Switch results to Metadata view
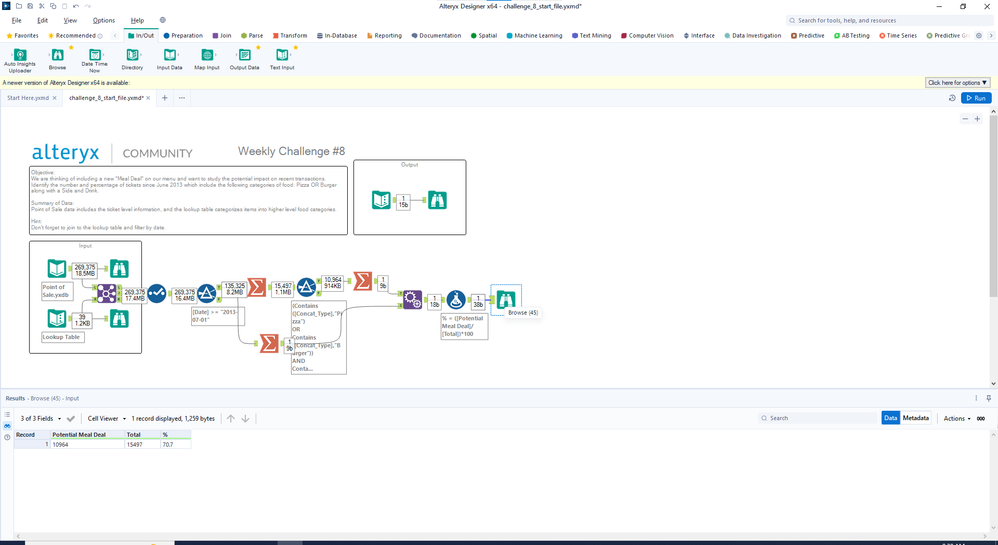Screen dimensions: 998x545 [915, 418]
